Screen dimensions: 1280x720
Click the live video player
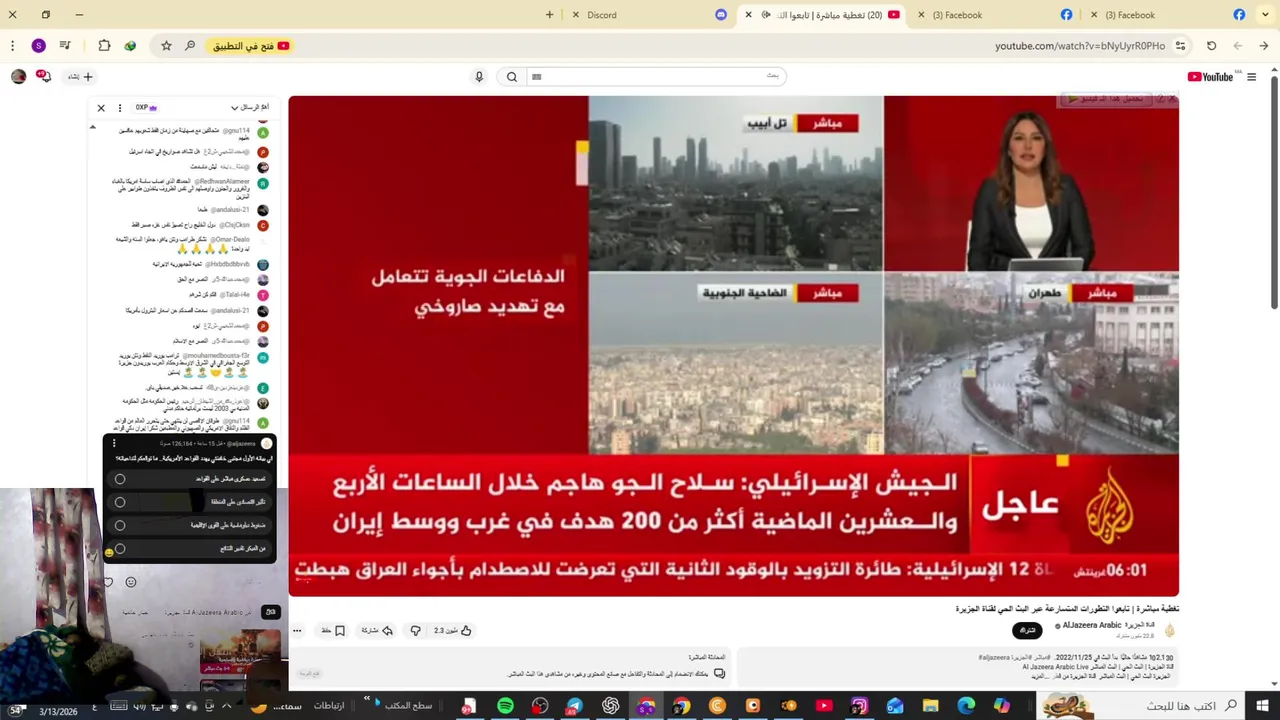coord(734,346)
